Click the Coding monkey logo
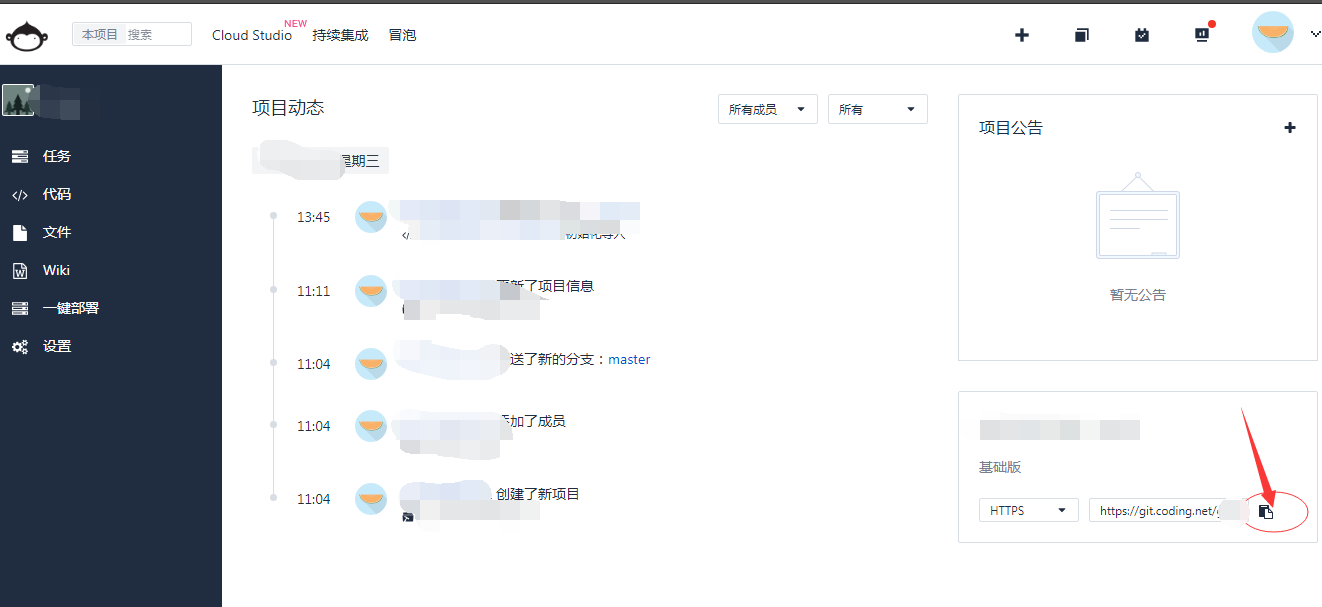This screenshot has width=1322, height=607. pos(27,35)
